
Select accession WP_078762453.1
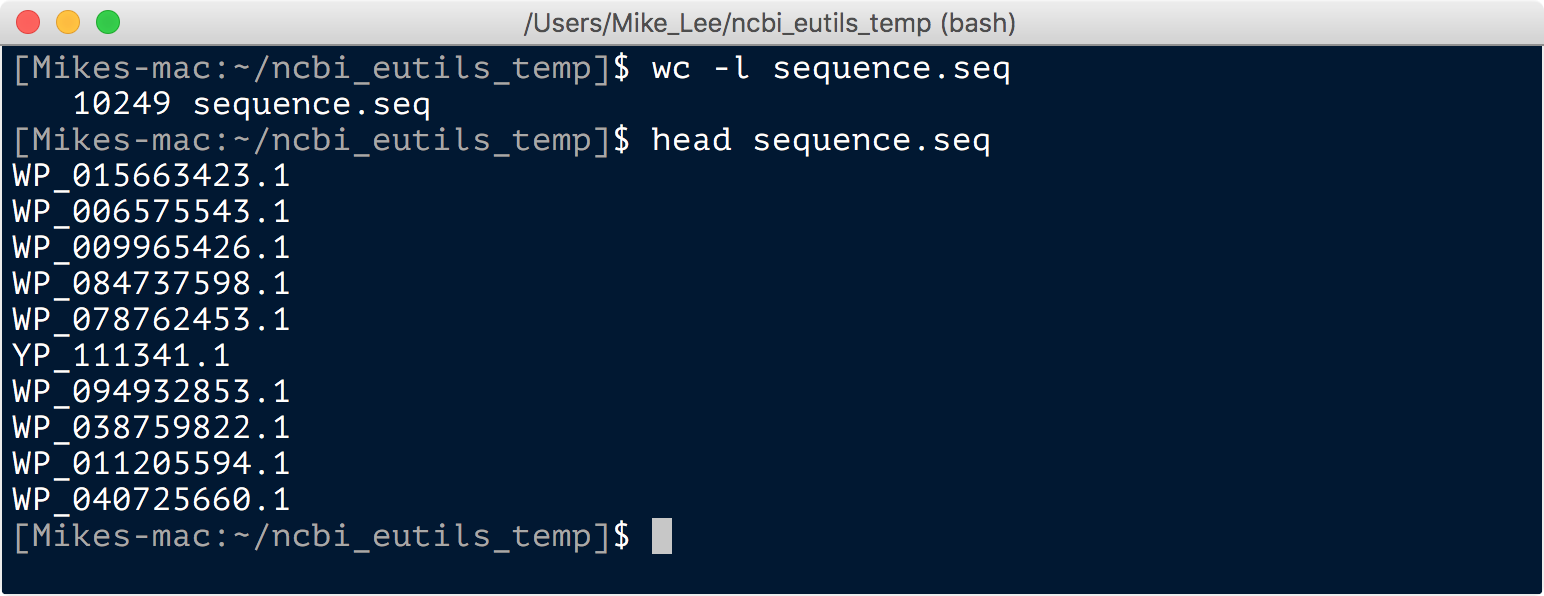point(151,320)
